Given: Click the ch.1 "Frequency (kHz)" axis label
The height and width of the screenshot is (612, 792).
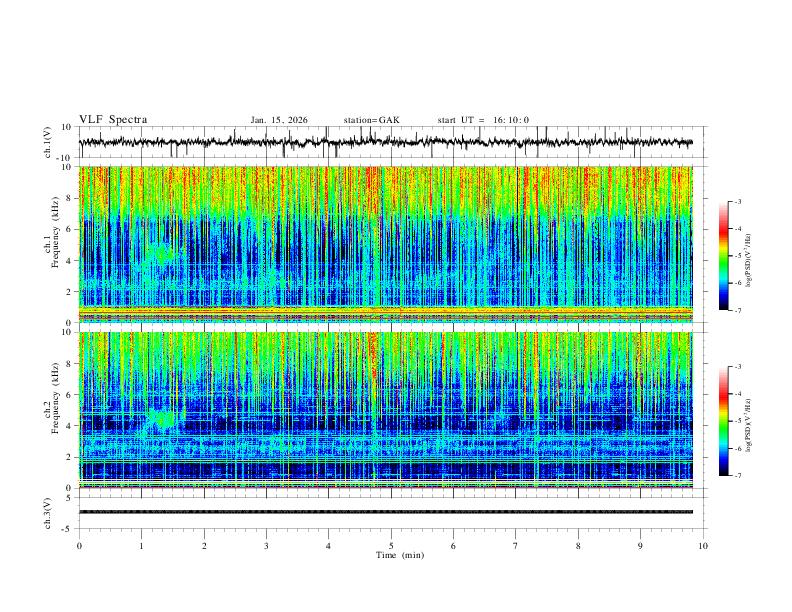Looking at the screenshot, I should pyautogui.click(x=55, y=233).
